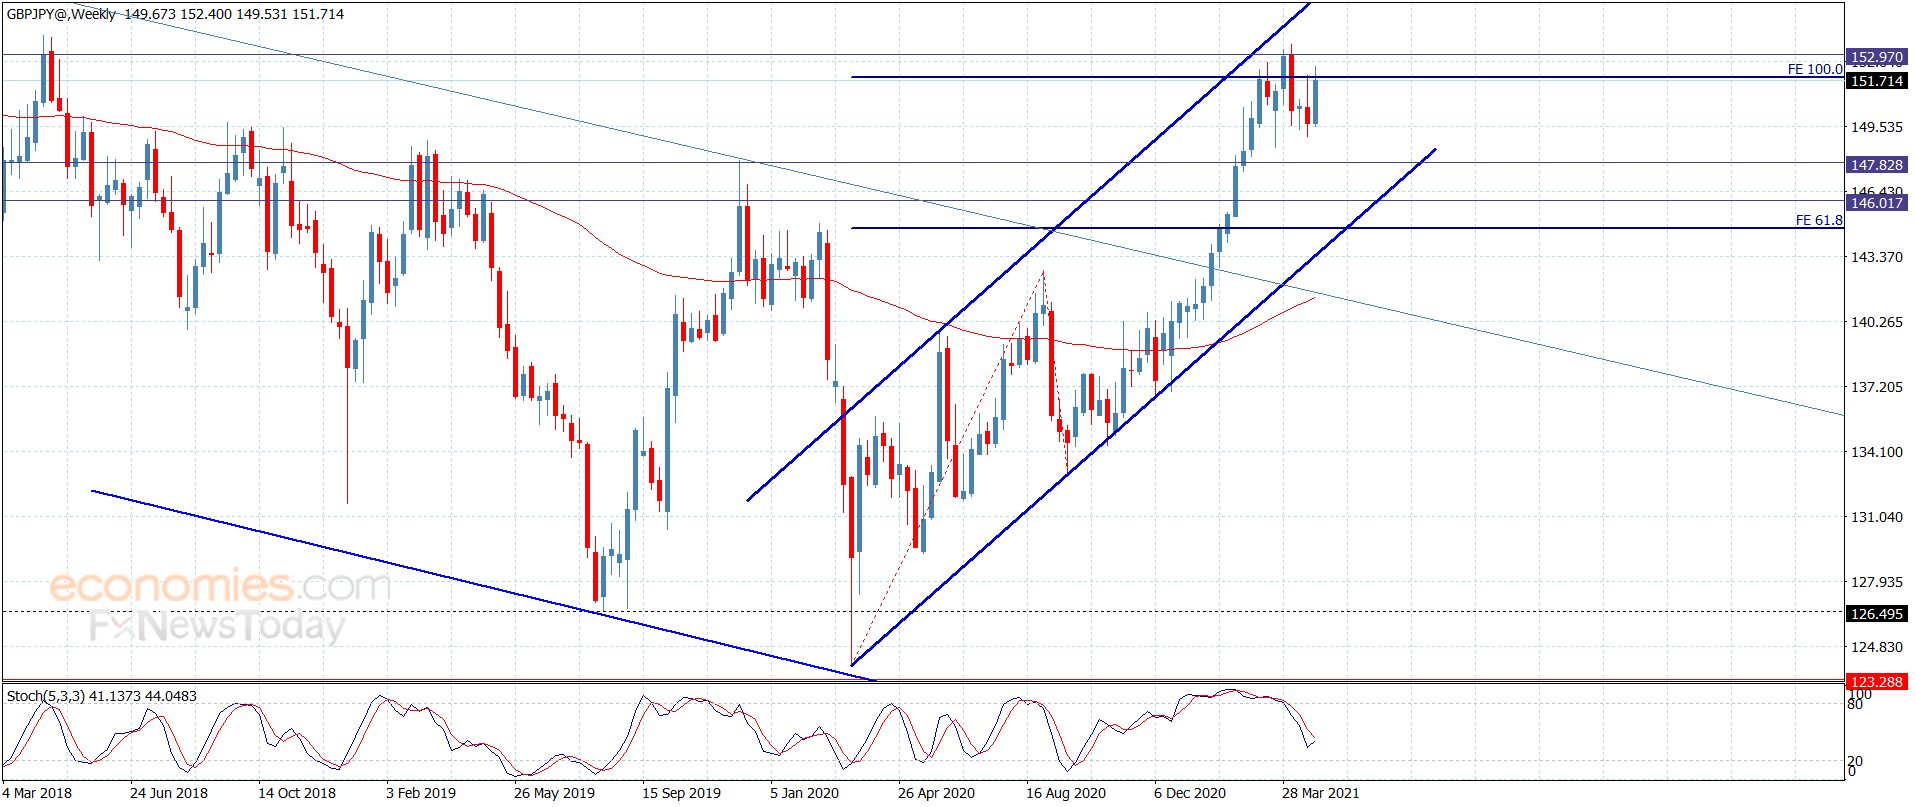Click the 26 Apr 2020 date label
This screenshot has height=807, width=1916.
pyautogui.click(x=936, y=793)
